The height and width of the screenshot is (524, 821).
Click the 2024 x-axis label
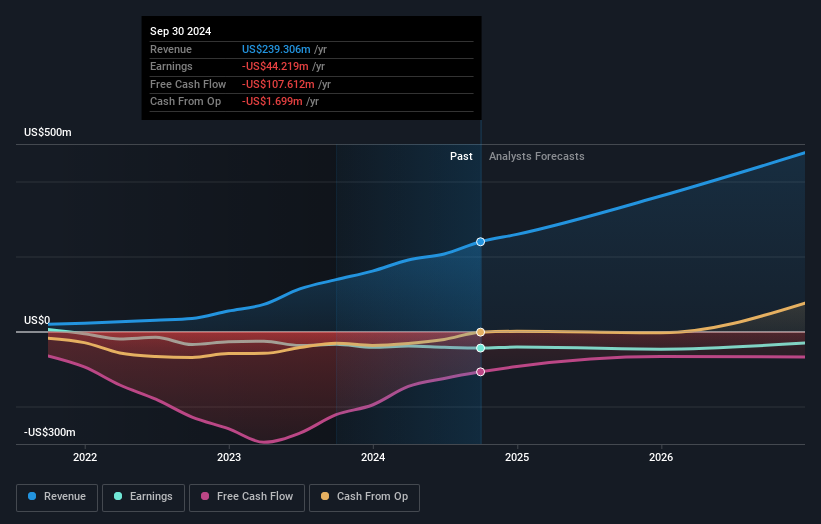[x=373, y=457]
